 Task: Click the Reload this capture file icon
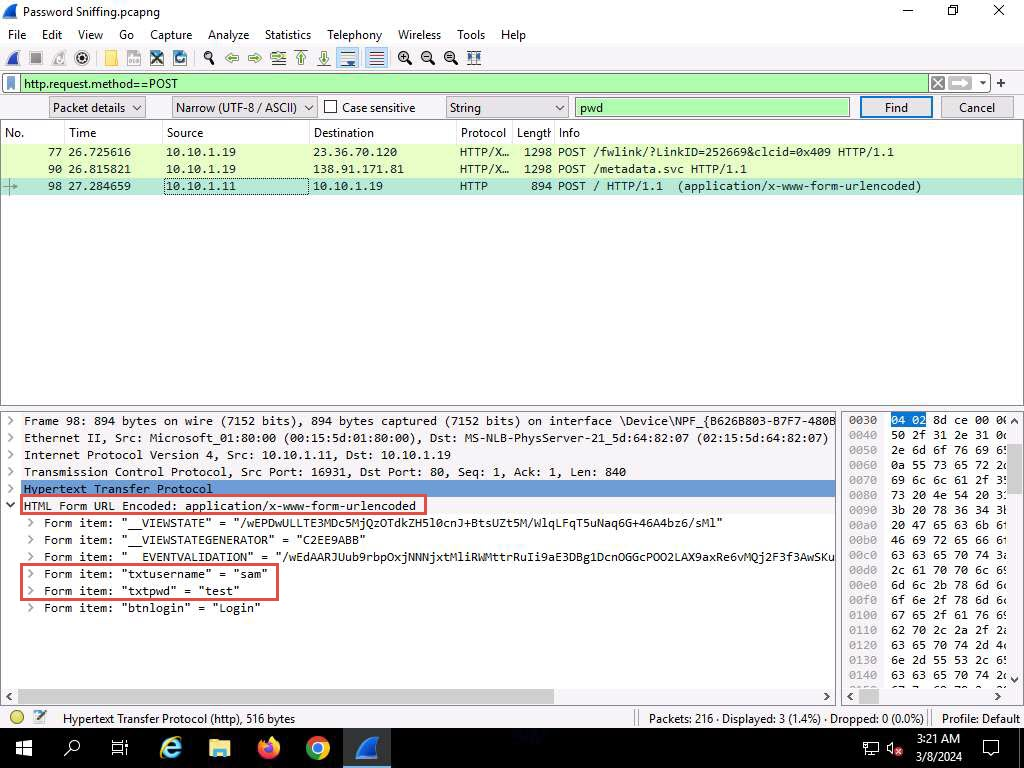pos(180,58)
